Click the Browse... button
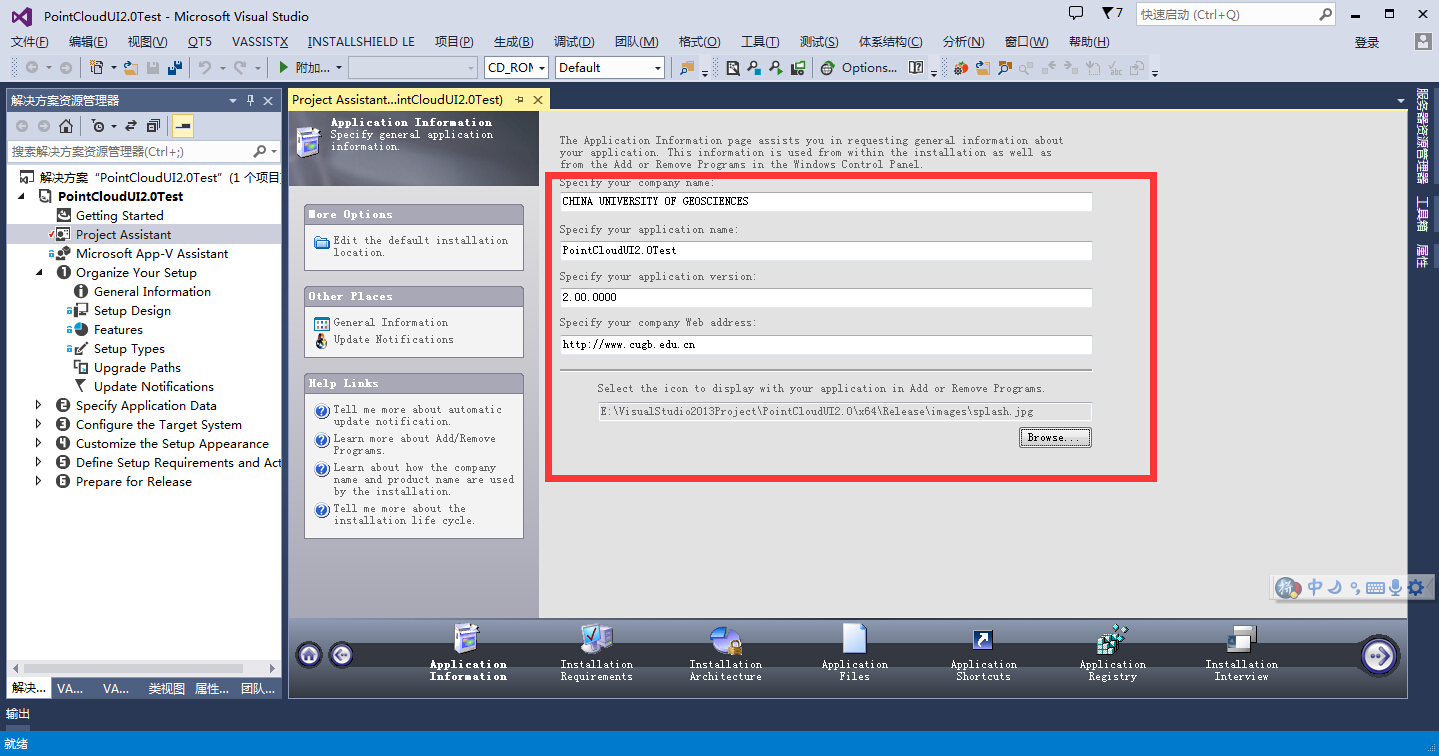 (1054, 438)
